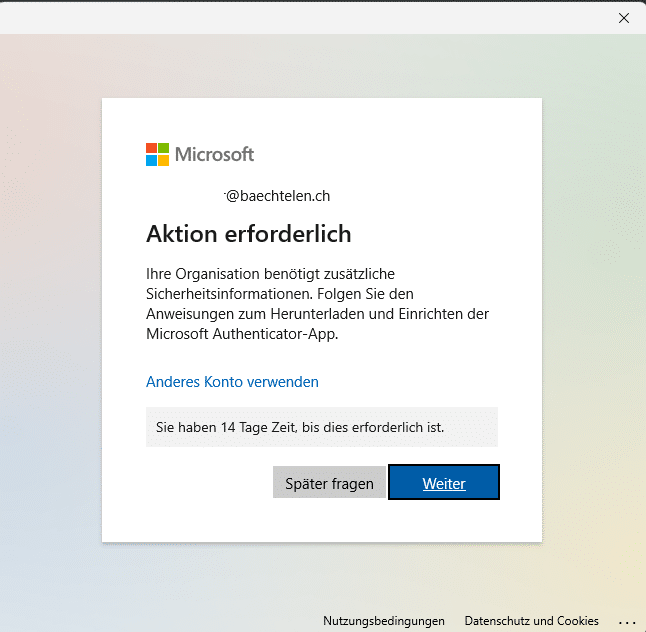
Task: Close the sign-in window with X
Action: pyautogui.click(x=624, y=18)
